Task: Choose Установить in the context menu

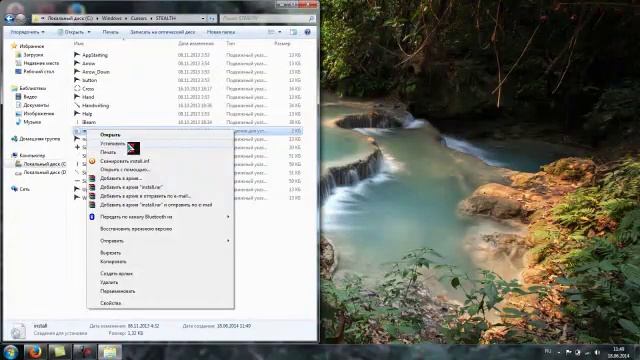Action: (113, 144)
